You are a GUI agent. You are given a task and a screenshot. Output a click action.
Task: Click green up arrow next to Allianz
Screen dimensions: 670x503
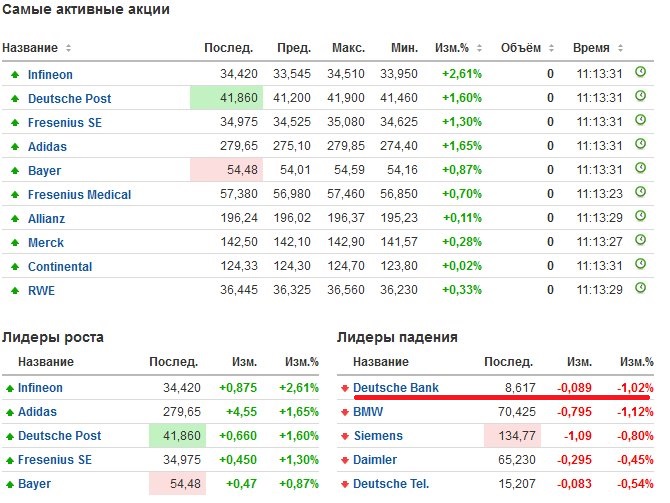point(15,219)
